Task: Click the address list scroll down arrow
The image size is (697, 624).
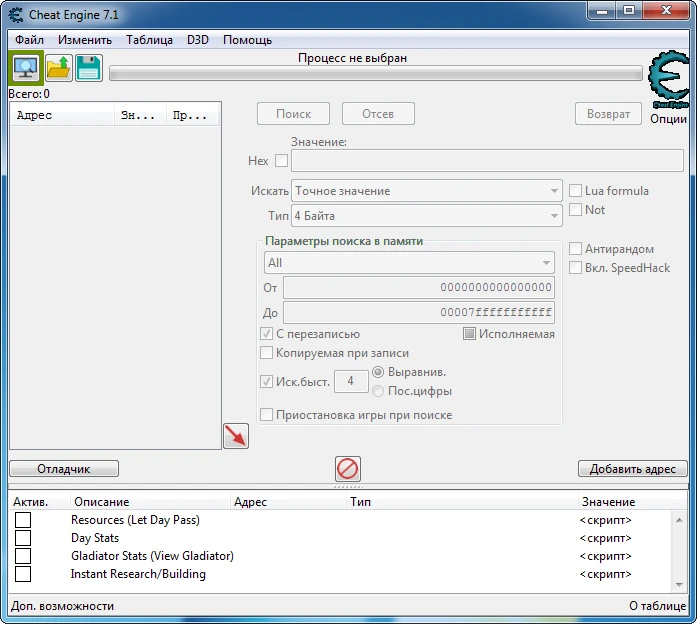Action: (x=679, y=584)
